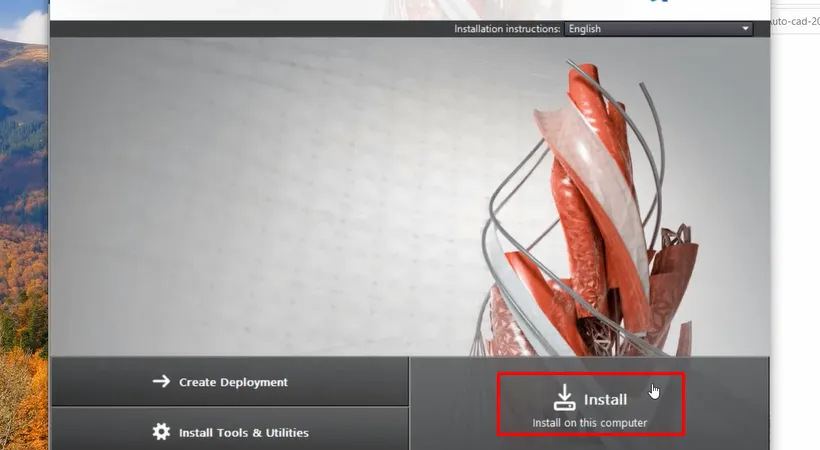Click the Install Tools & Utilities label
This screenshot has width=820, height=450.
click(x=244, y=433)
